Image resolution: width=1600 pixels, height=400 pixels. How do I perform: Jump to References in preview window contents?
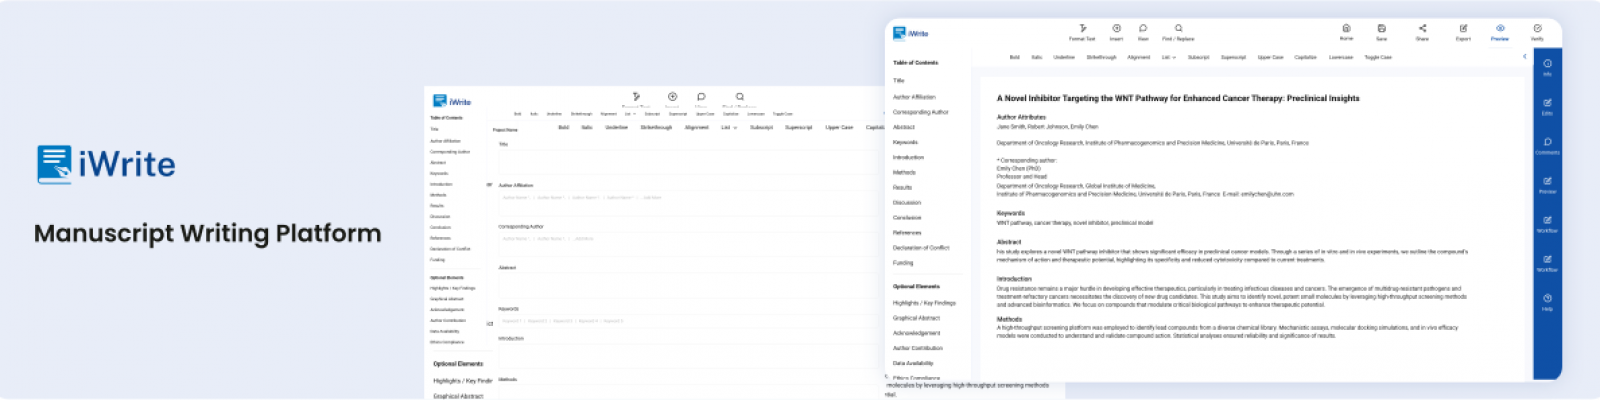908,232
